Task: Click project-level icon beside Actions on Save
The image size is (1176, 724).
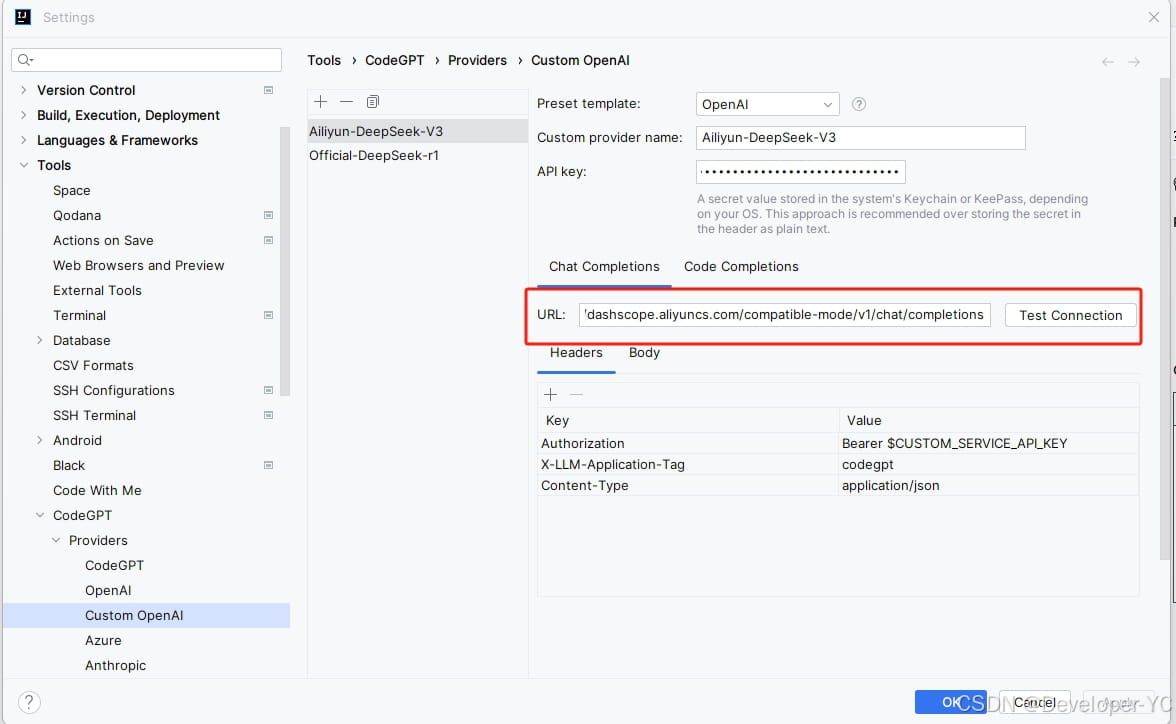Action: [x=268, y=240]
